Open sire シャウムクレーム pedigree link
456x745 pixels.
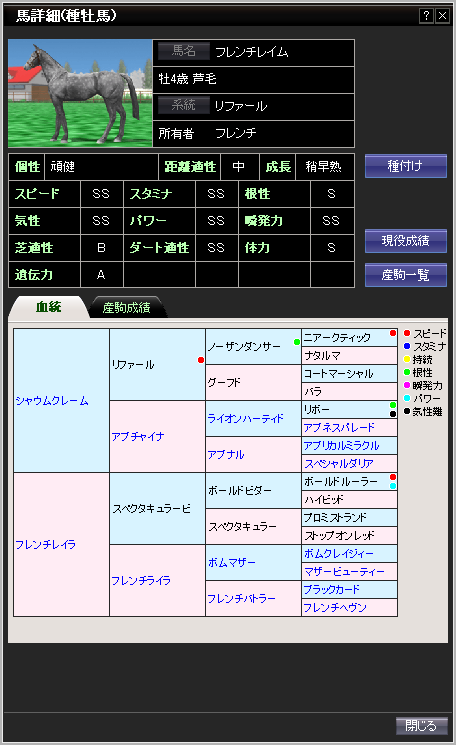click(x=52, y=401)
